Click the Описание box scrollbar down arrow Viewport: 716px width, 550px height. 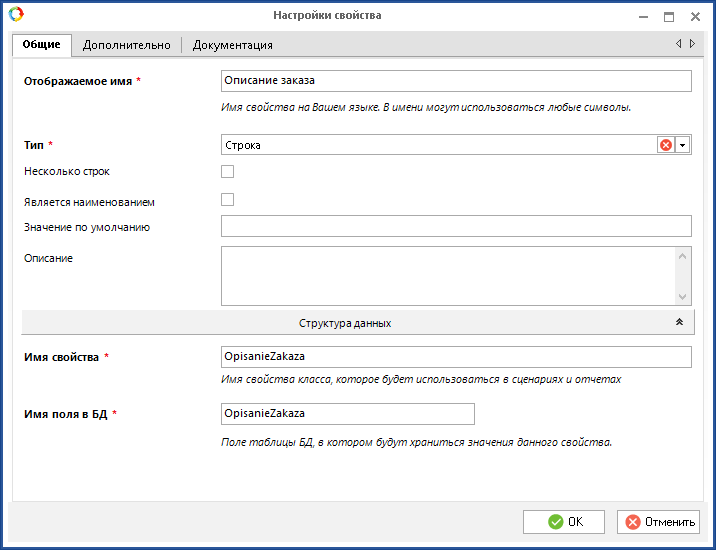pos(683,297)
